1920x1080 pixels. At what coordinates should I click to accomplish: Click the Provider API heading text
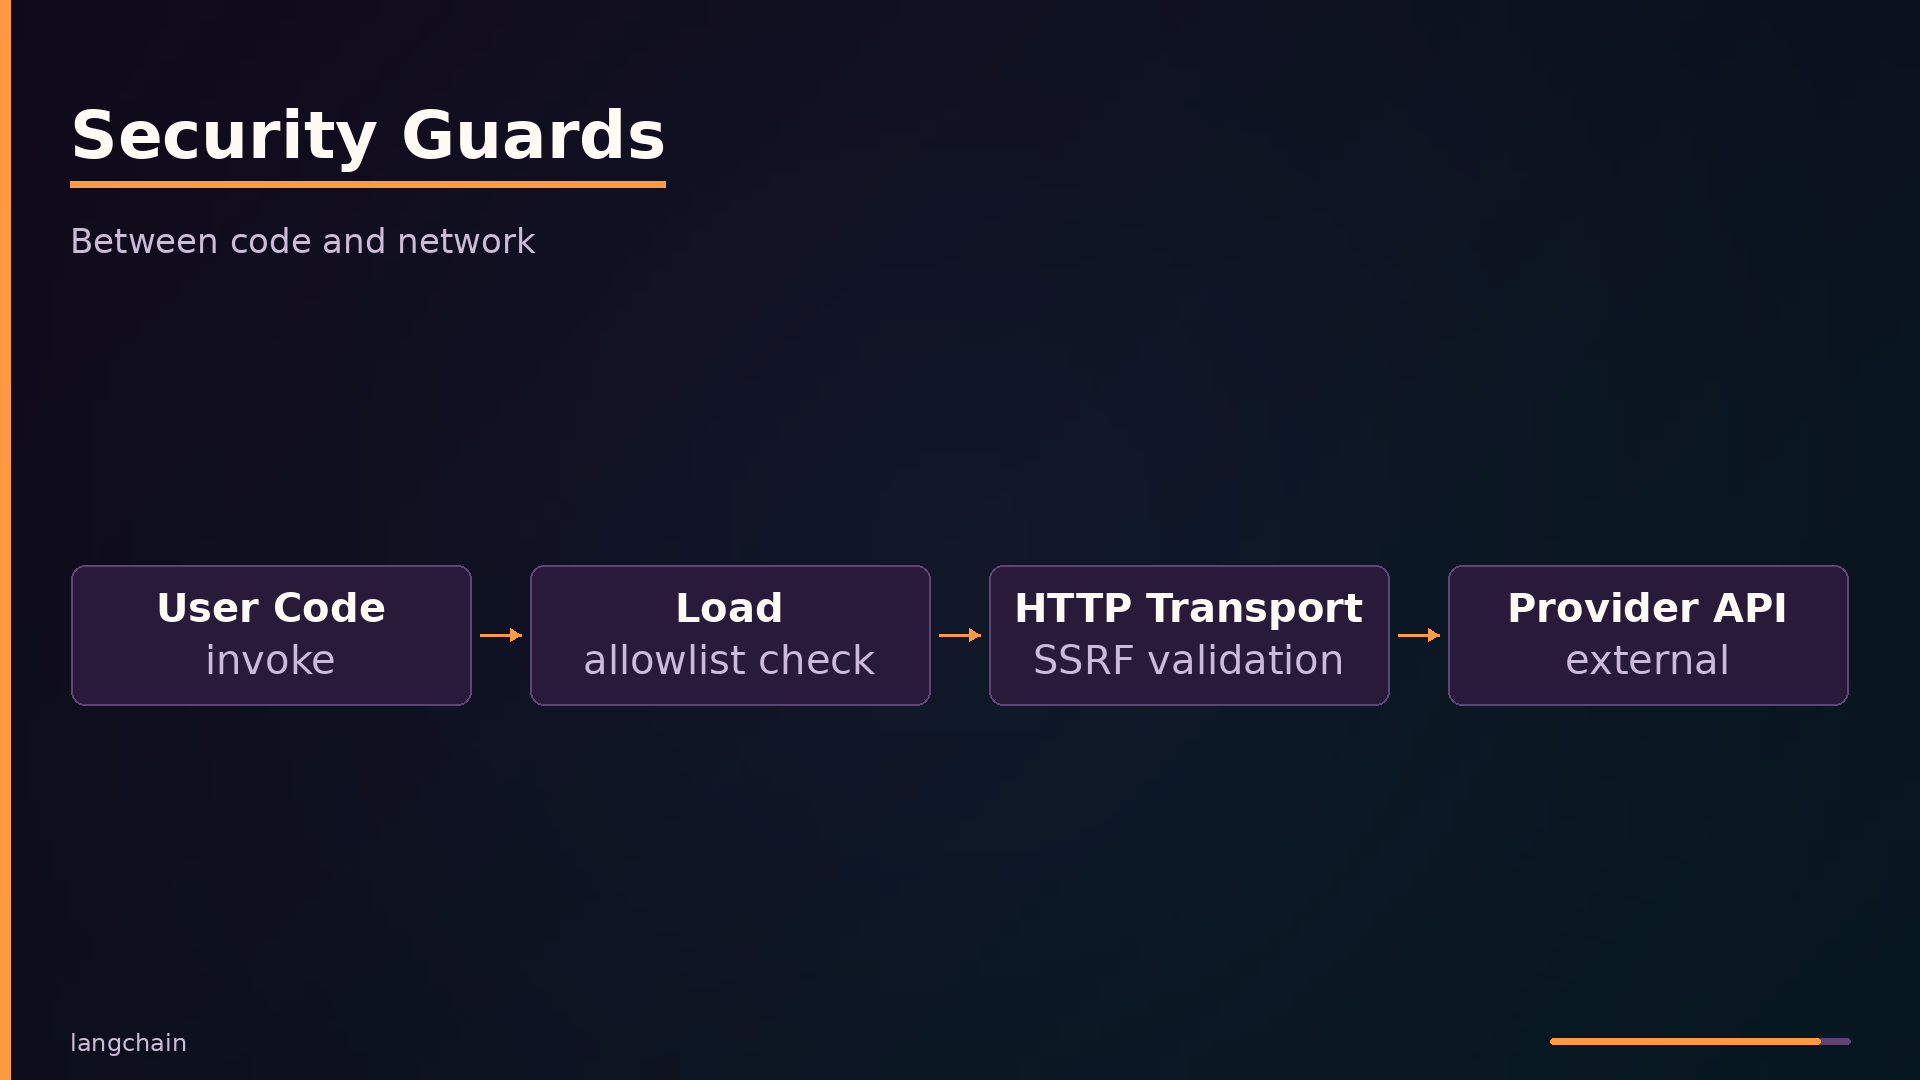pyautogui.click(x=1647, y=608)
